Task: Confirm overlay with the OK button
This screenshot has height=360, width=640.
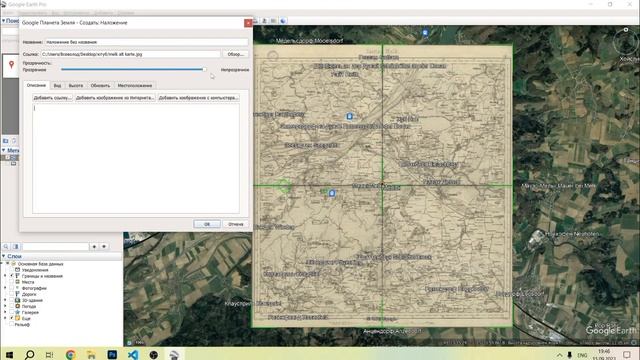Action: point(207,224)
